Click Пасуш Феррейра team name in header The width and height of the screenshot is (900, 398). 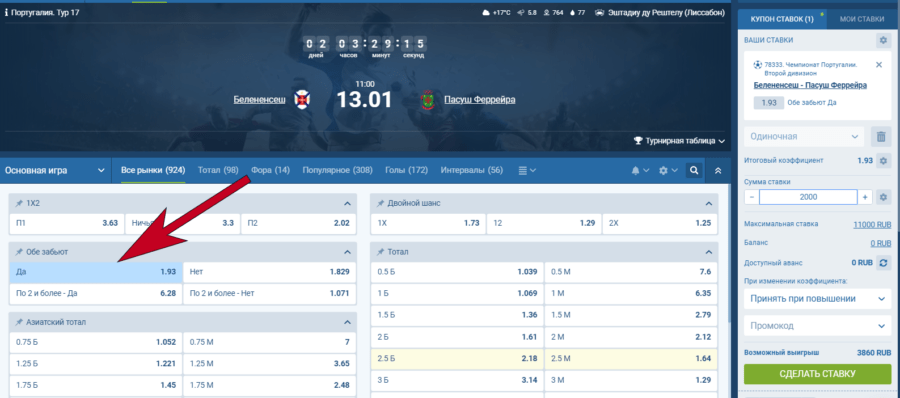pyautogui.click(x=479, y=99)
